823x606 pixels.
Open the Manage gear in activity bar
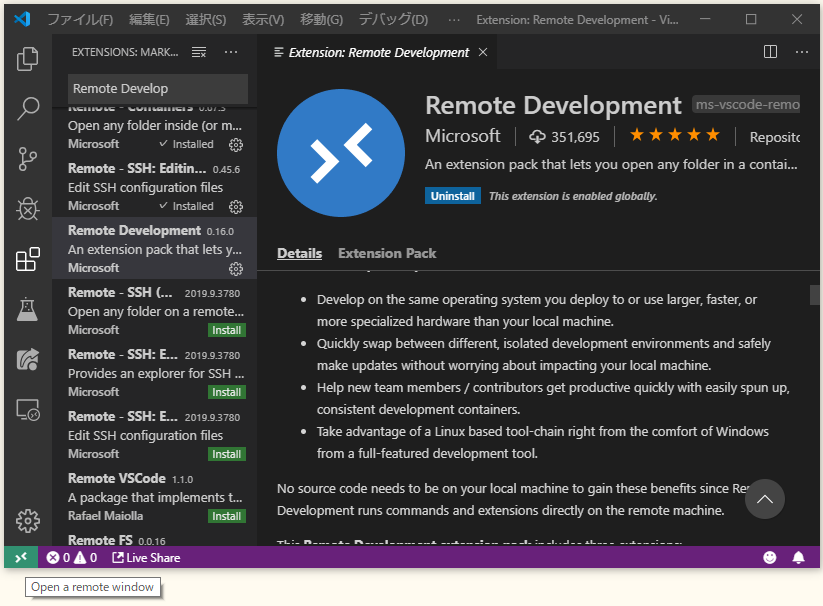(x=27, y=520)
